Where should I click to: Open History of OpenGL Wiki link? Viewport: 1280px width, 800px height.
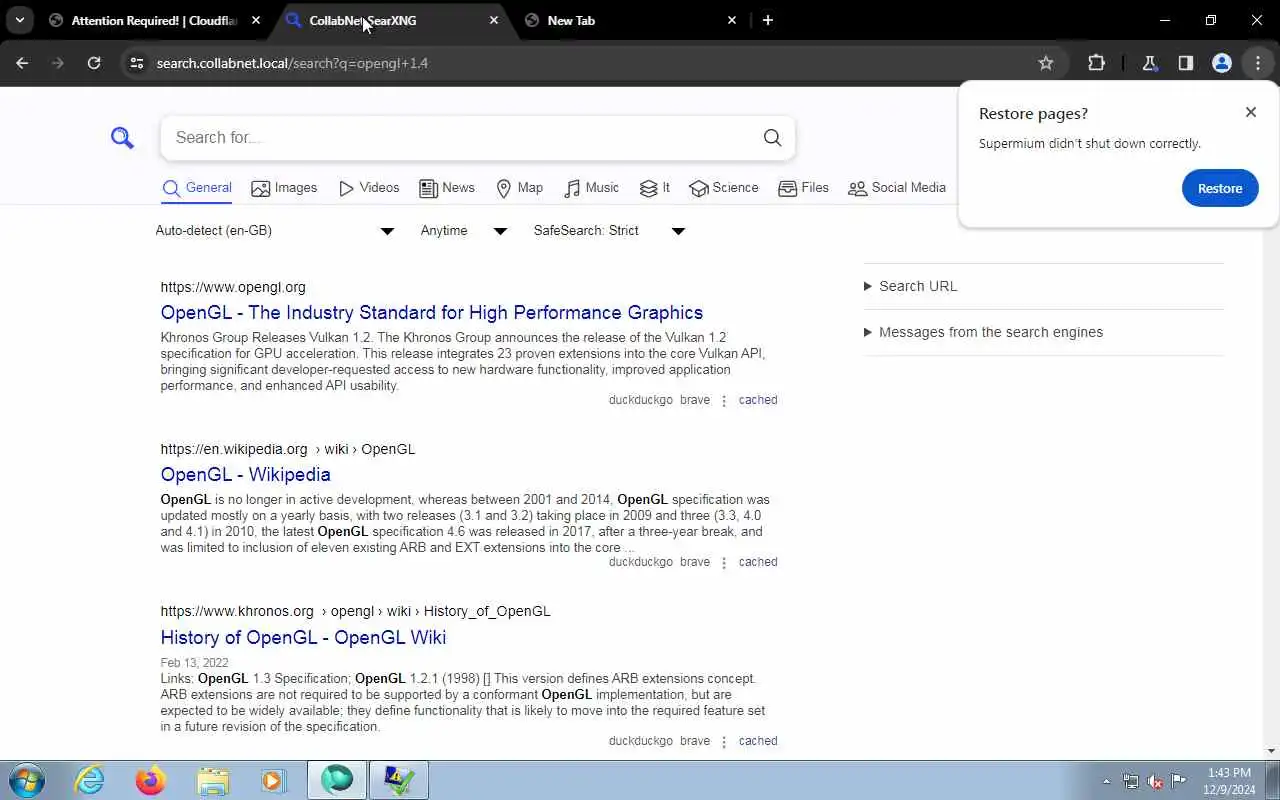click(303, 637)
